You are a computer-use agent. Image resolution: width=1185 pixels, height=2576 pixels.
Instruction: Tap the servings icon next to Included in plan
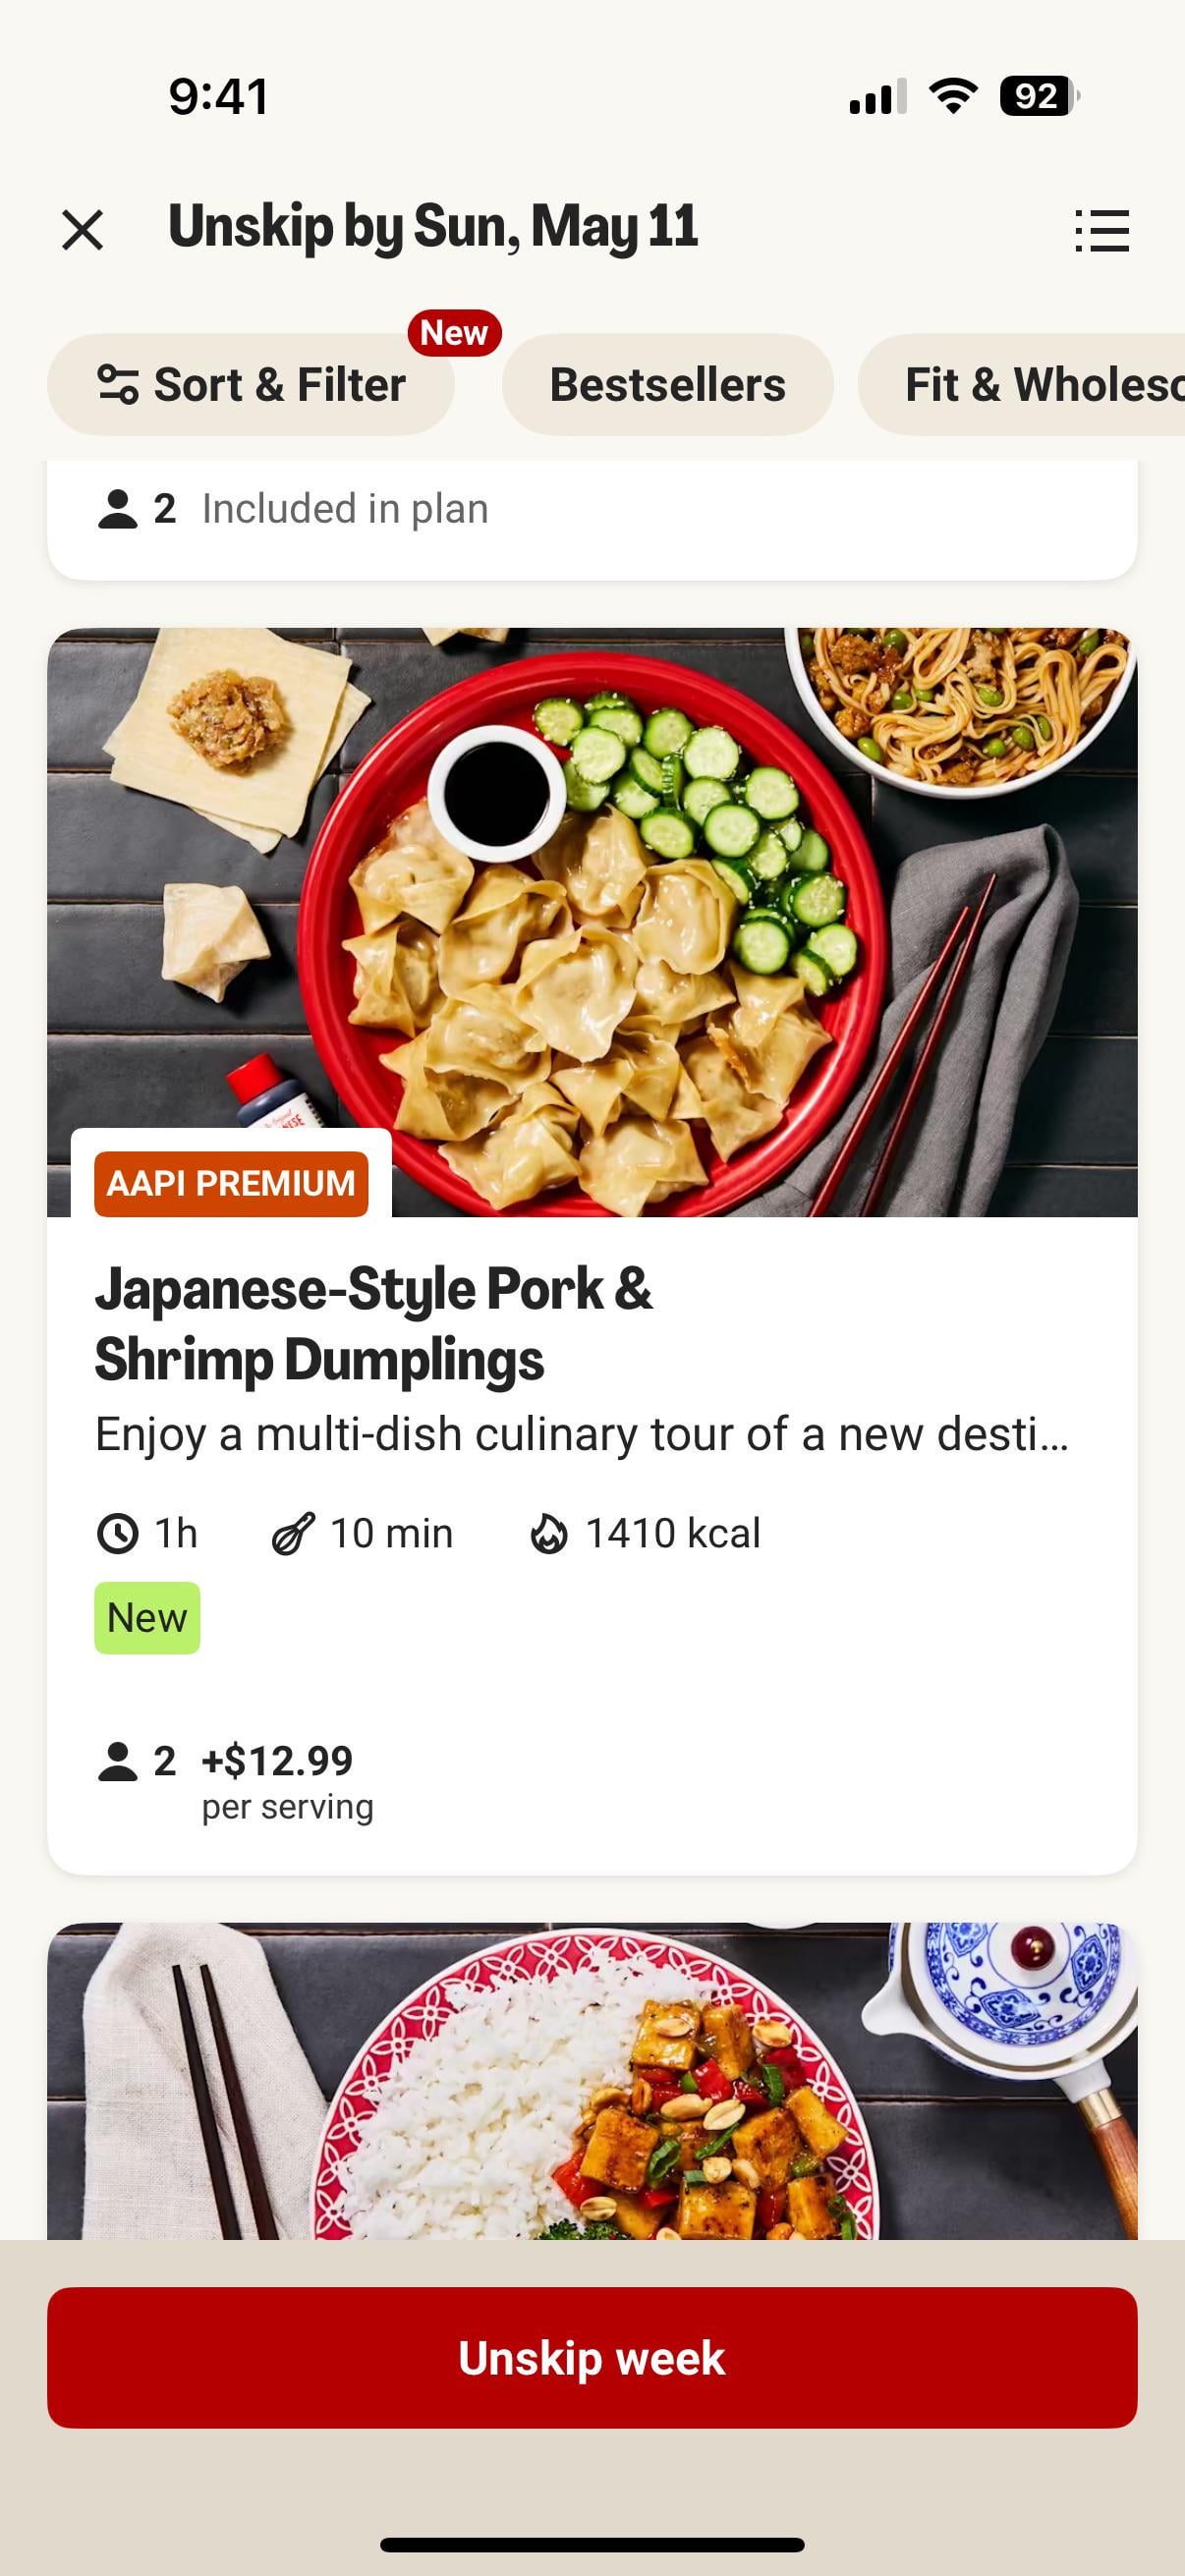pos(117,509)
